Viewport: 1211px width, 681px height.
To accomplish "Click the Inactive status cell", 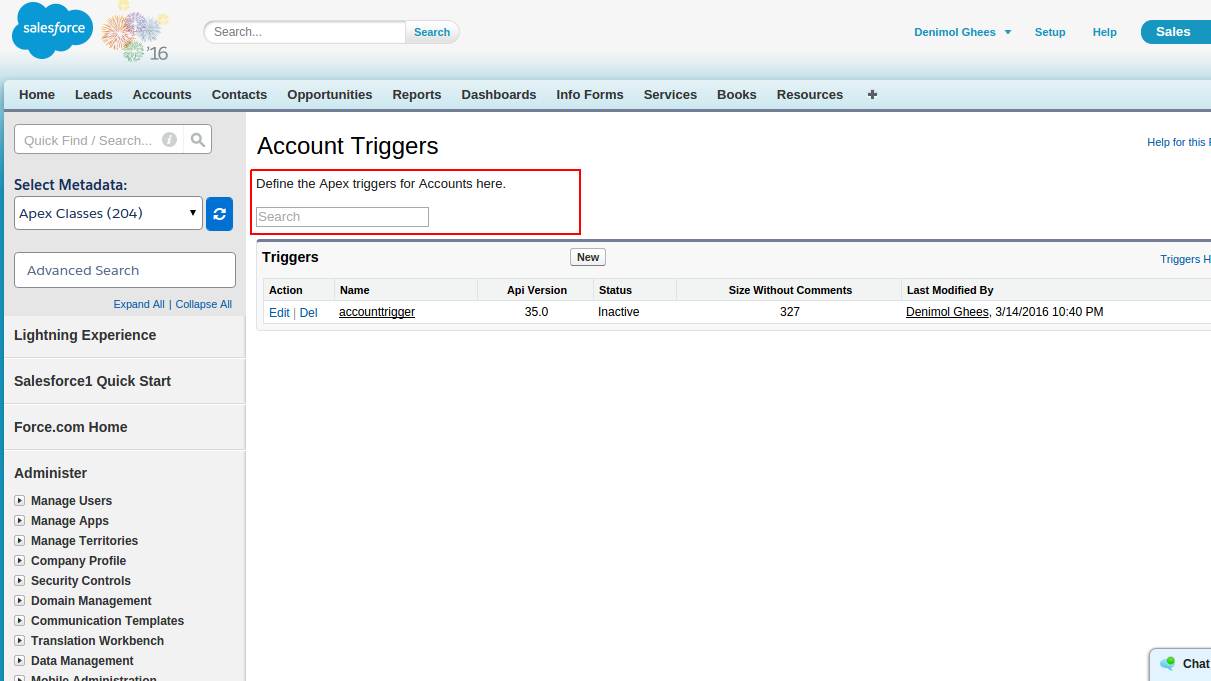I will point(619,312).
